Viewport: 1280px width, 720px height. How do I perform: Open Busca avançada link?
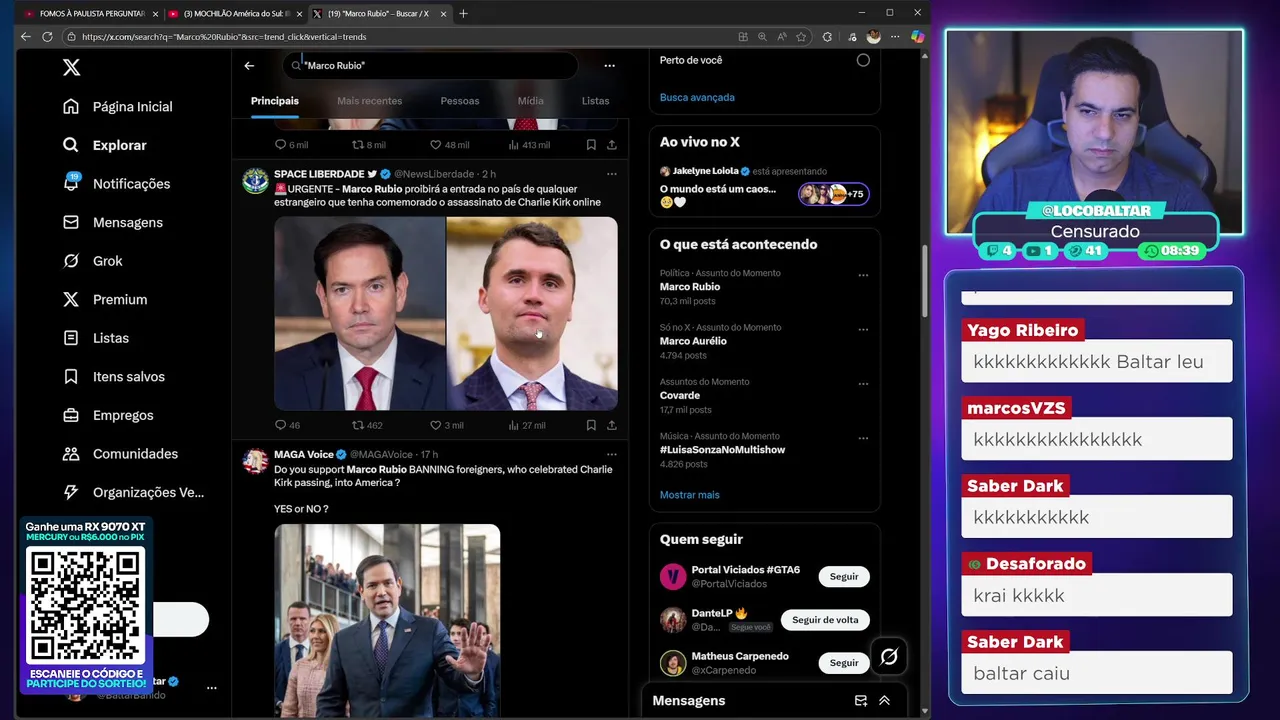pos(697,97)
